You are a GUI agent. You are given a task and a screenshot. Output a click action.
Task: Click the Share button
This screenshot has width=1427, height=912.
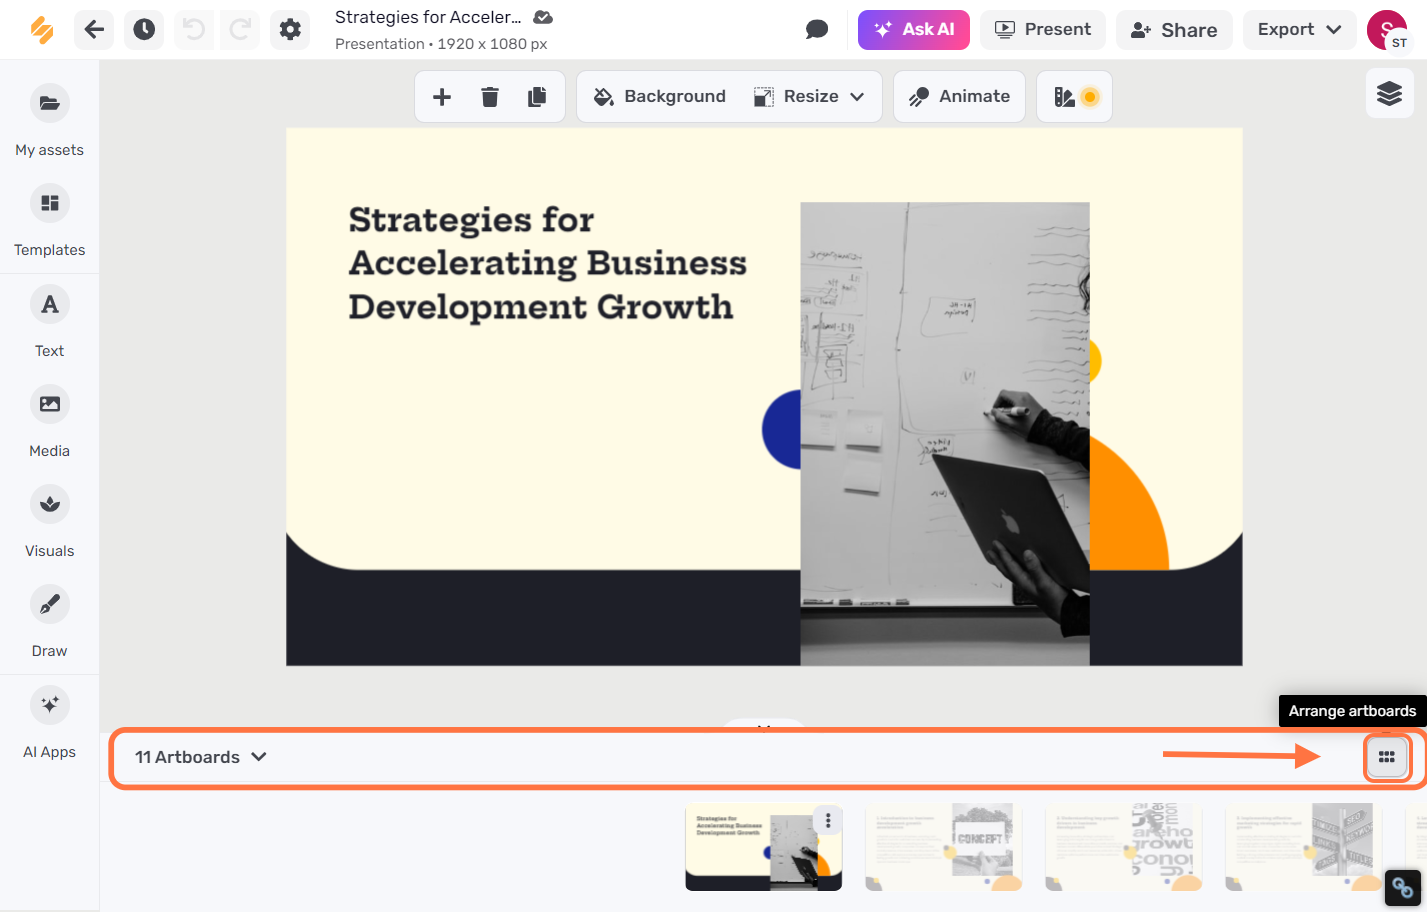pyautogui.click(x=1174, y=30)
